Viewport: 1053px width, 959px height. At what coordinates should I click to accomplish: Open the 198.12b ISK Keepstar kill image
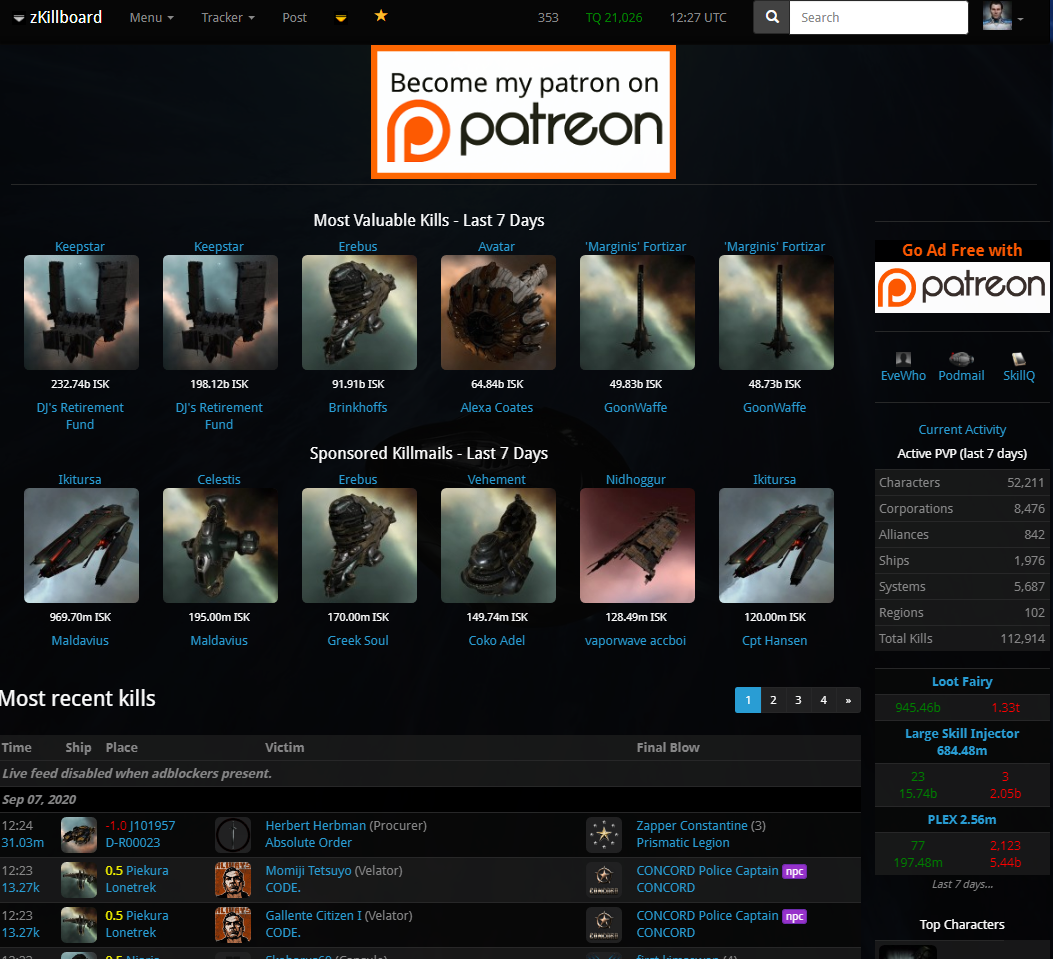pos(220,312)
